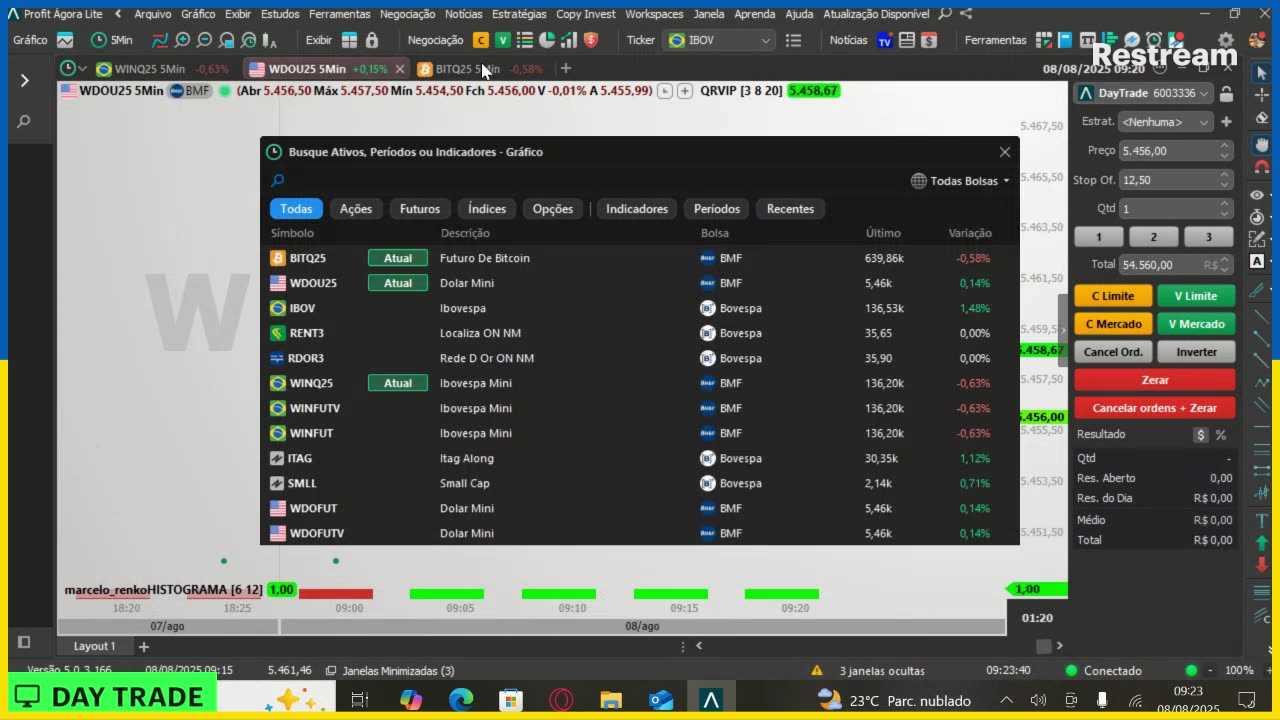The width and height of the screenshot is (1280, 720).
Task: Close the asset search dialog
Action: pyautogui.click(x=1005, y=152)
